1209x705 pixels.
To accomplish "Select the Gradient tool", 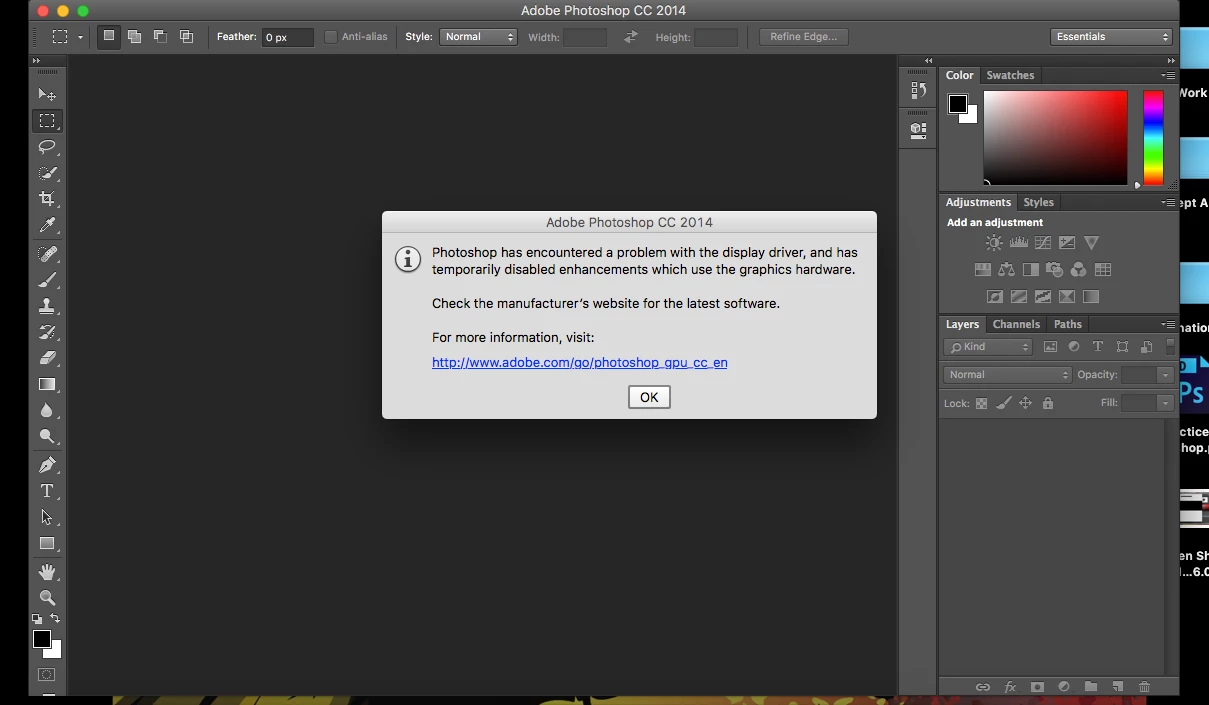I will click(x=47, y=384).
